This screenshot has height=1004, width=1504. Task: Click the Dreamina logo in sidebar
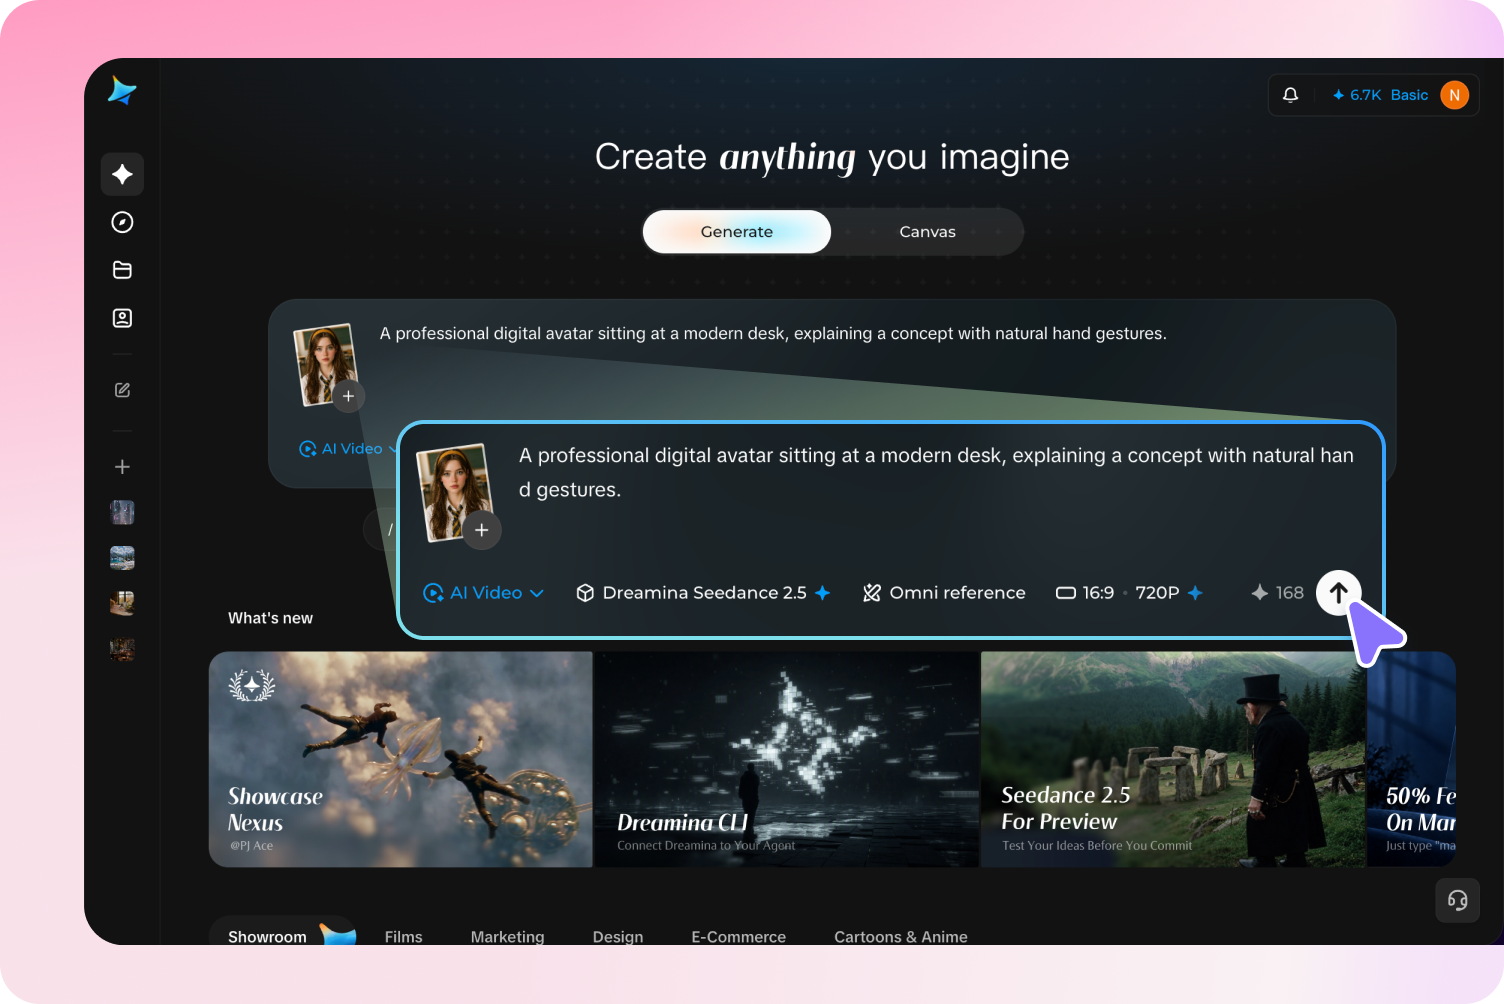tap(122, 91)
